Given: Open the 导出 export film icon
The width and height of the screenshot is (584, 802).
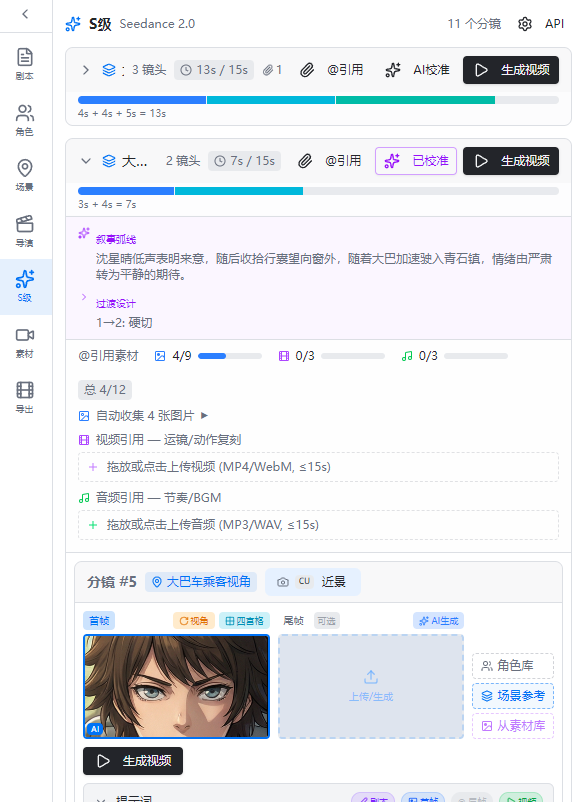Looking at the screenshot, I should point(25,398).
